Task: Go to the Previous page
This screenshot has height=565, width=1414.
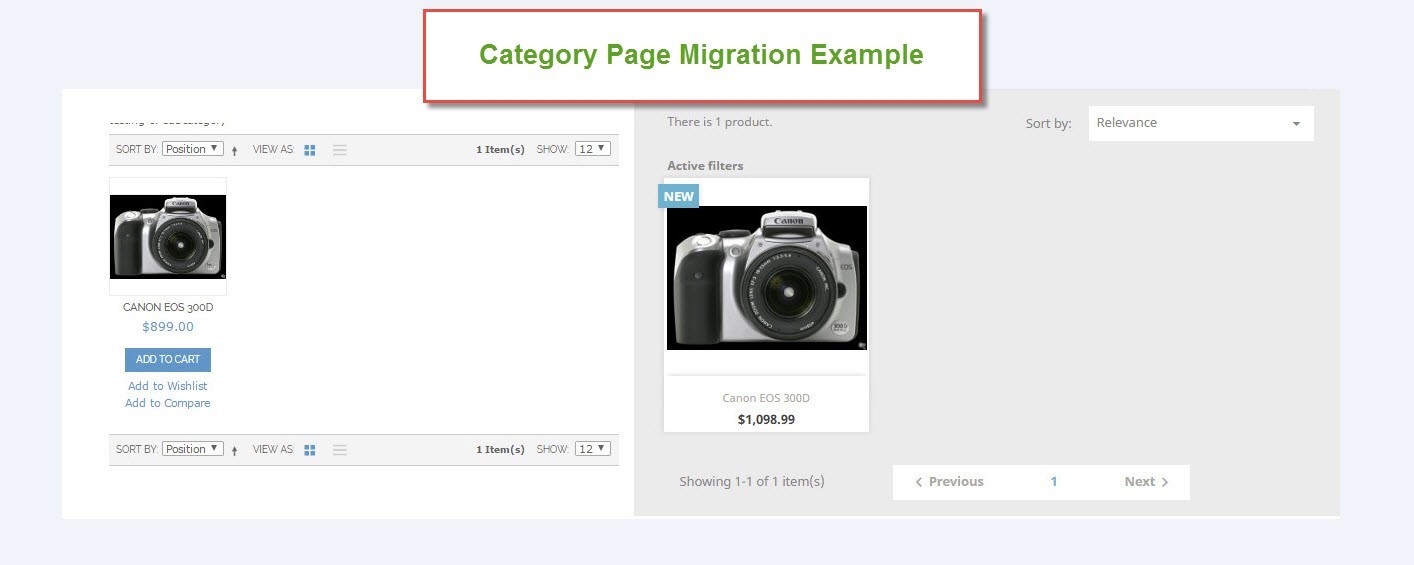Action: click(x=949, y=481)
